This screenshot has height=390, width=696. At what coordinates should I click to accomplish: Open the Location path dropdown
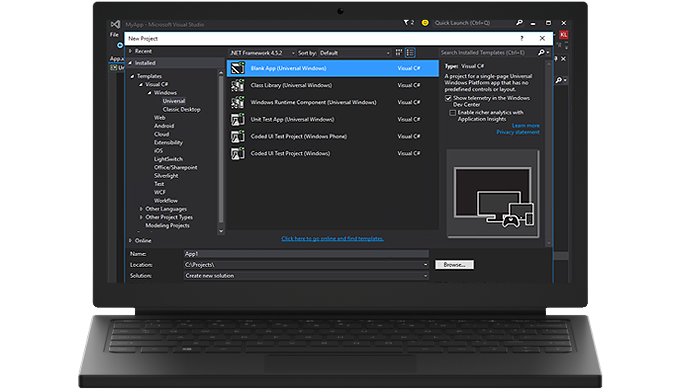click(x=425, y=264)
